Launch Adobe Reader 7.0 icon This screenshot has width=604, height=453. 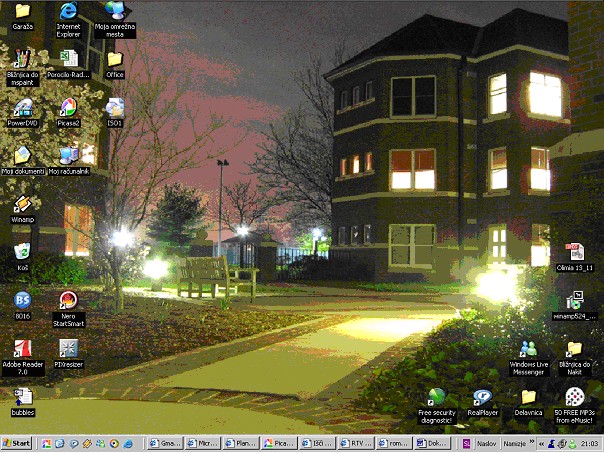[22, 348]
